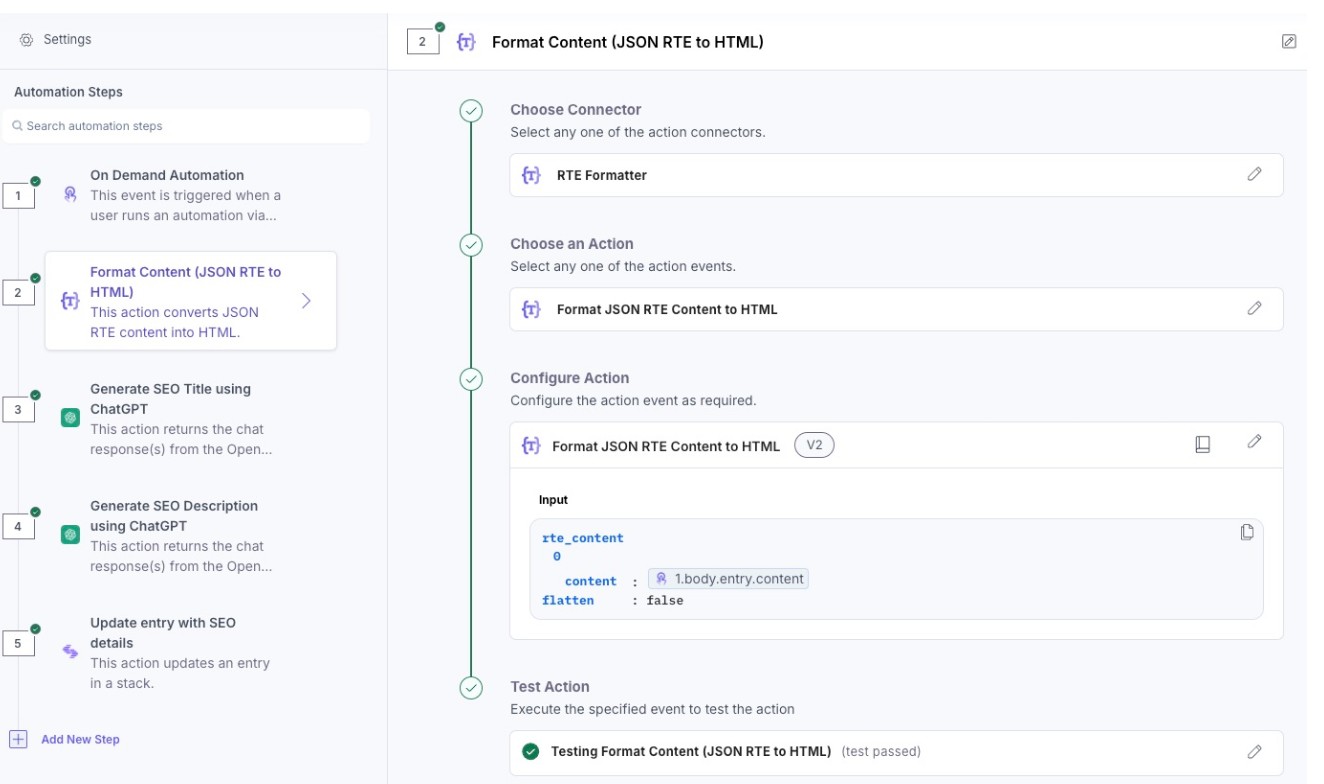This screenshot has height=784, width=1324.
Task: Click Configure Action completed check circle
Action: 471,379
